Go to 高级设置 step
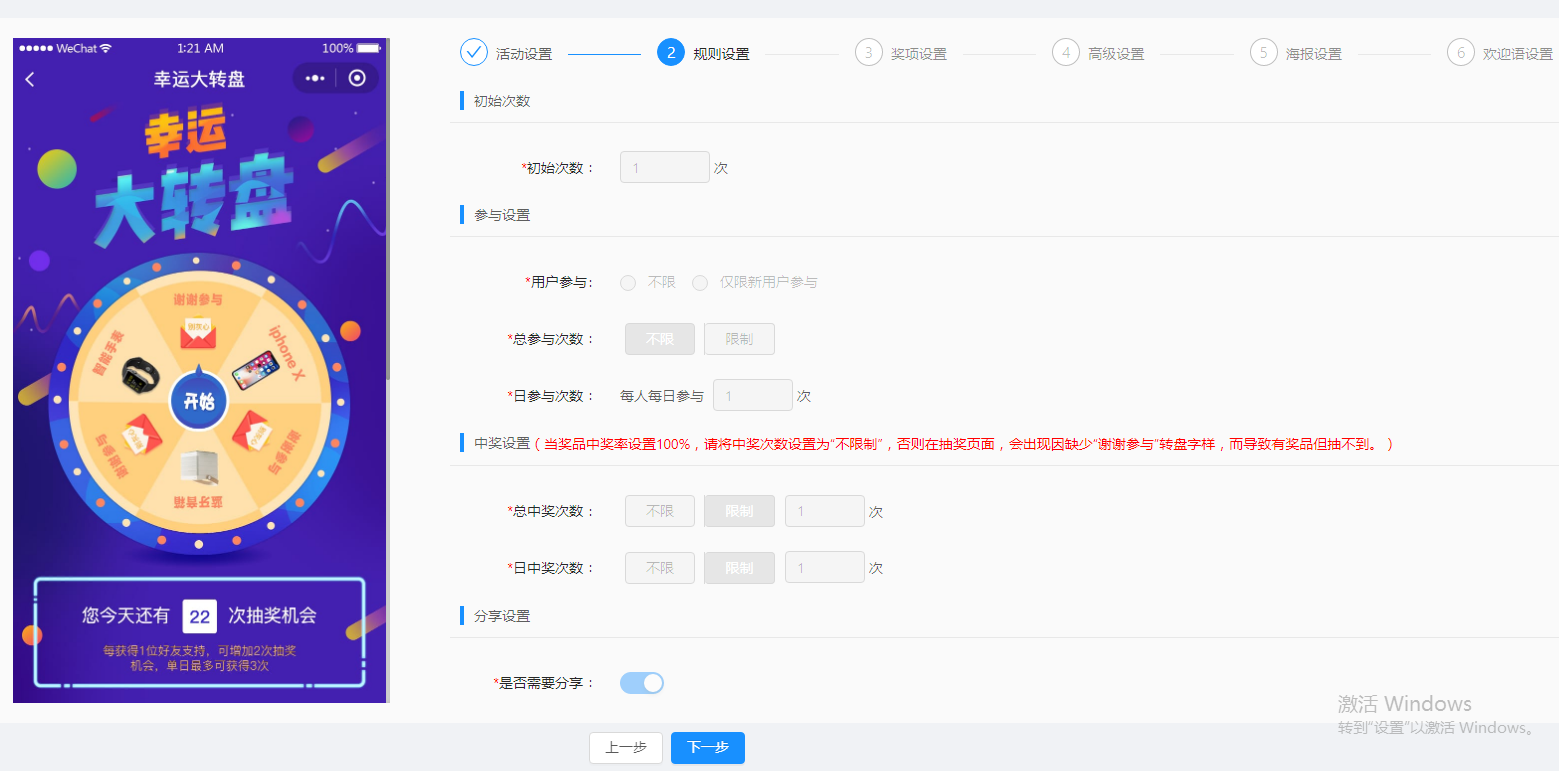 [x=1116, y=54]
